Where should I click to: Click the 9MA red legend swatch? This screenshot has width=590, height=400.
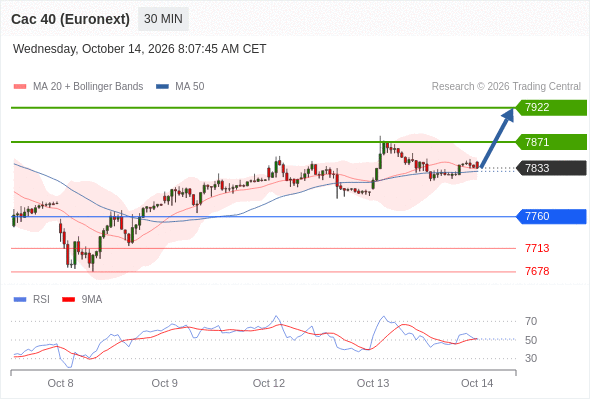coord(68,300)
